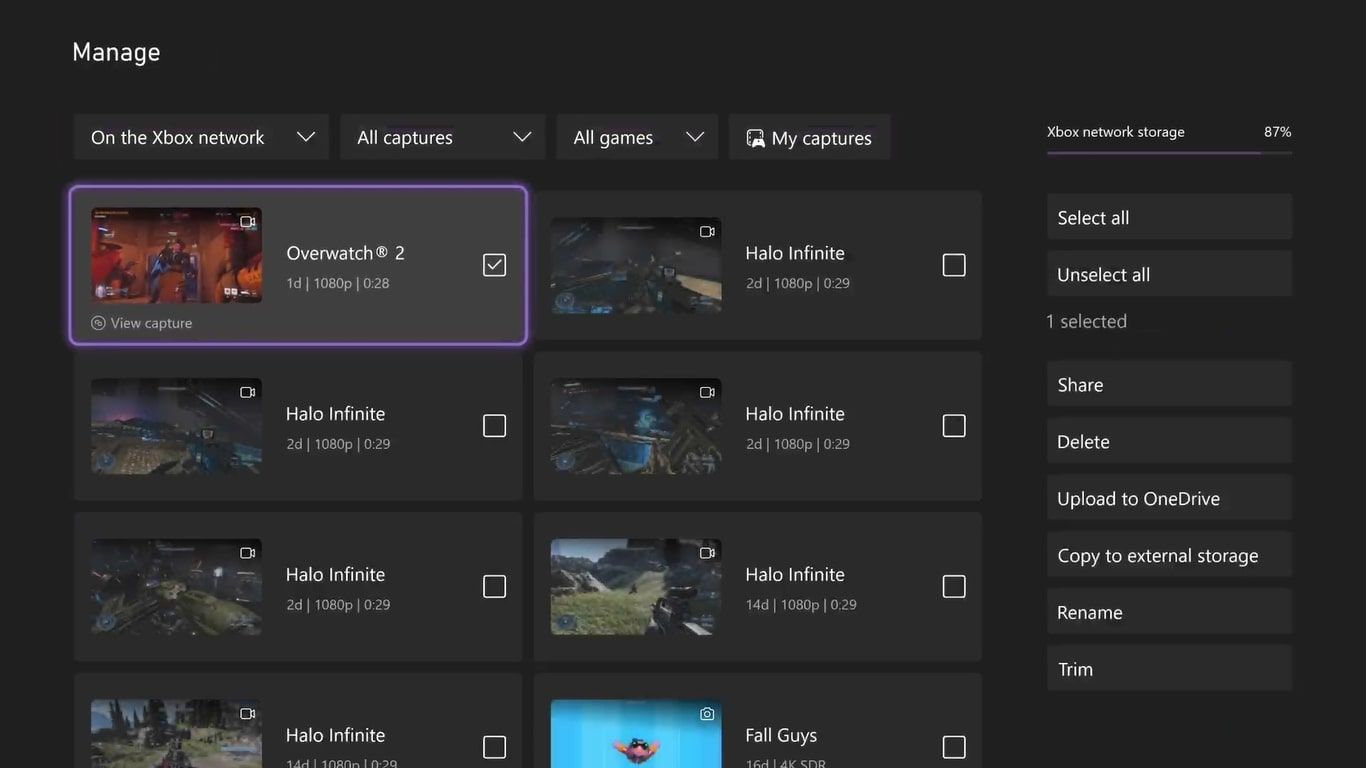Expand the All captures filter
Image resolution: width=1366 pixels, height=768 pixels.
[442, 137]
